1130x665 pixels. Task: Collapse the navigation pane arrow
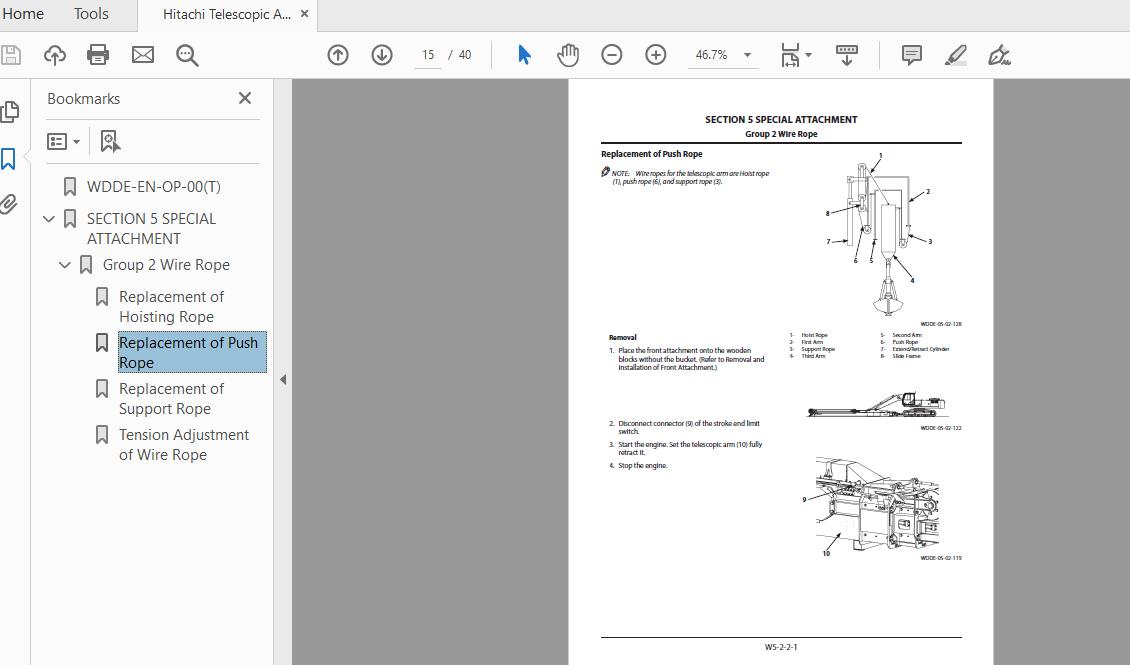(283, 380)
